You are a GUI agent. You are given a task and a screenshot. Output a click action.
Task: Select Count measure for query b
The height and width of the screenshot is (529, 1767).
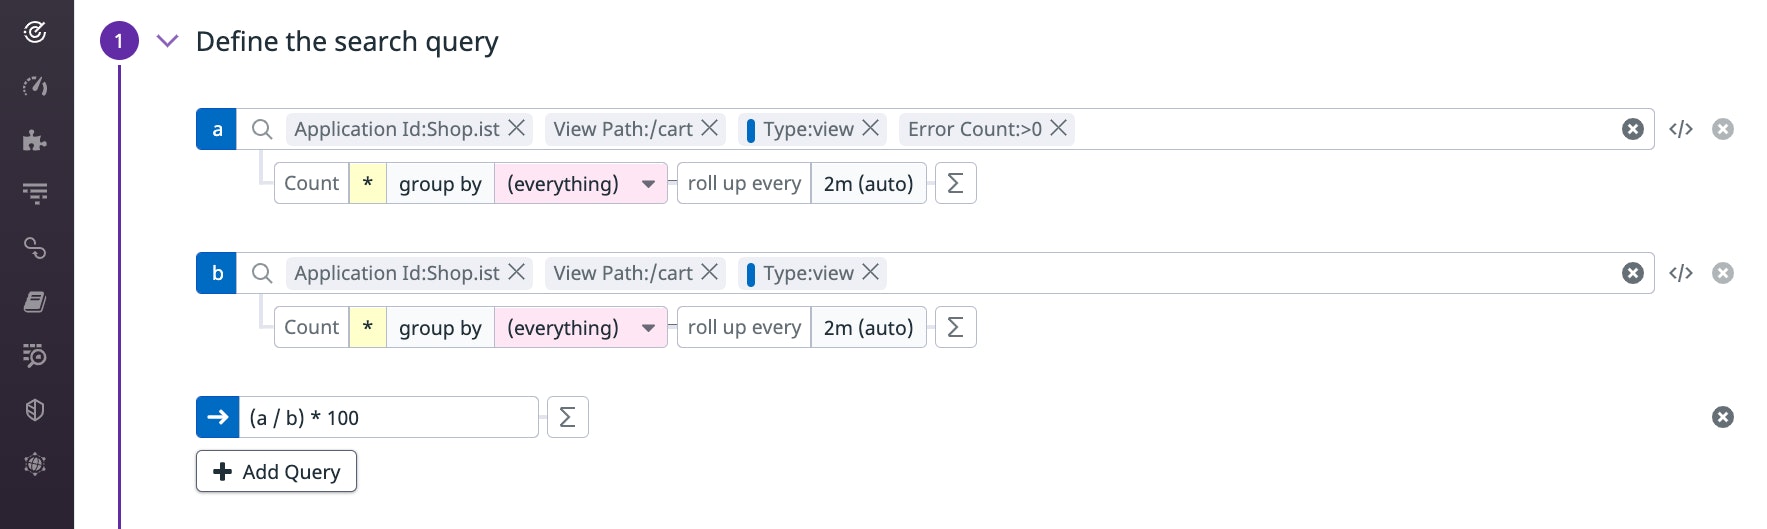point(311,328)
